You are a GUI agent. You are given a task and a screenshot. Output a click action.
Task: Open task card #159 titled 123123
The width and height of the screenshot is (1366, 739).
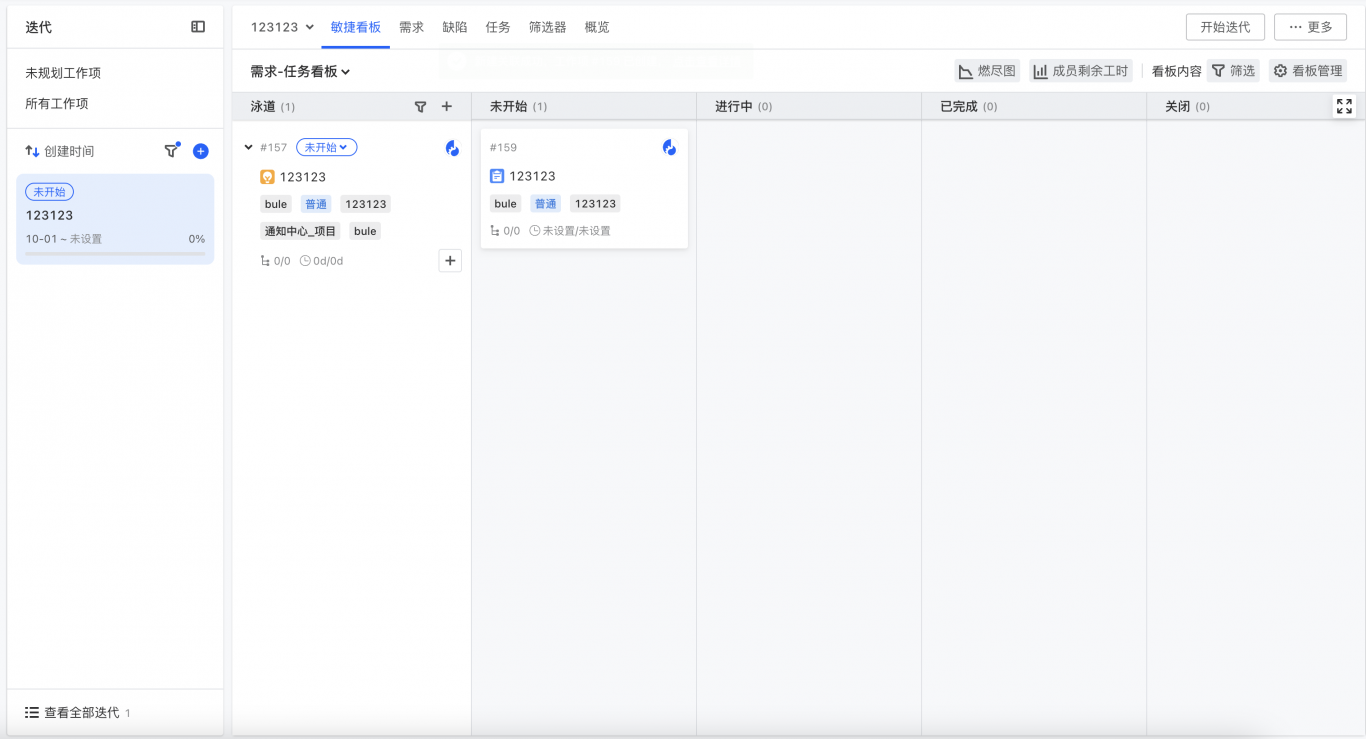pyautogui.click(x=584, y=188)
